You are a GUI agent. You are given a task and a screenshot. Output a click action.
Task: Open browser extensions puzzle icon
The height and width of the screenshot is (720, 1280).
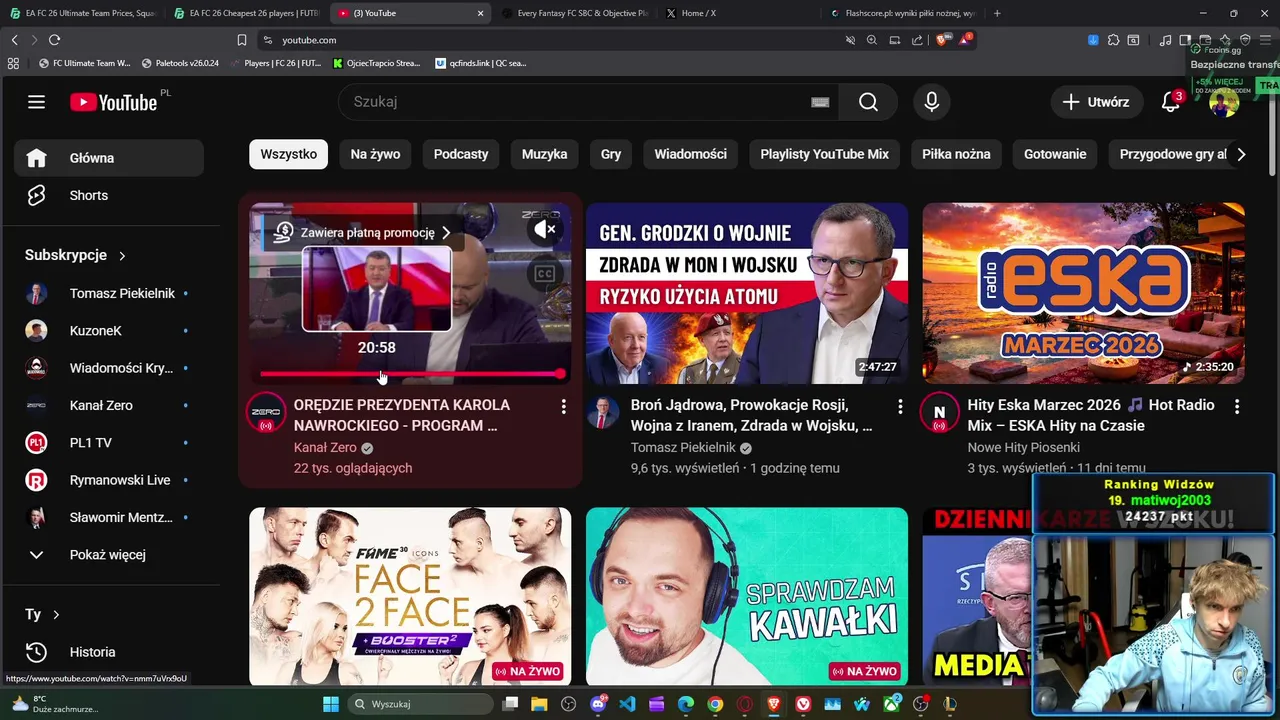pos(1113,40)
